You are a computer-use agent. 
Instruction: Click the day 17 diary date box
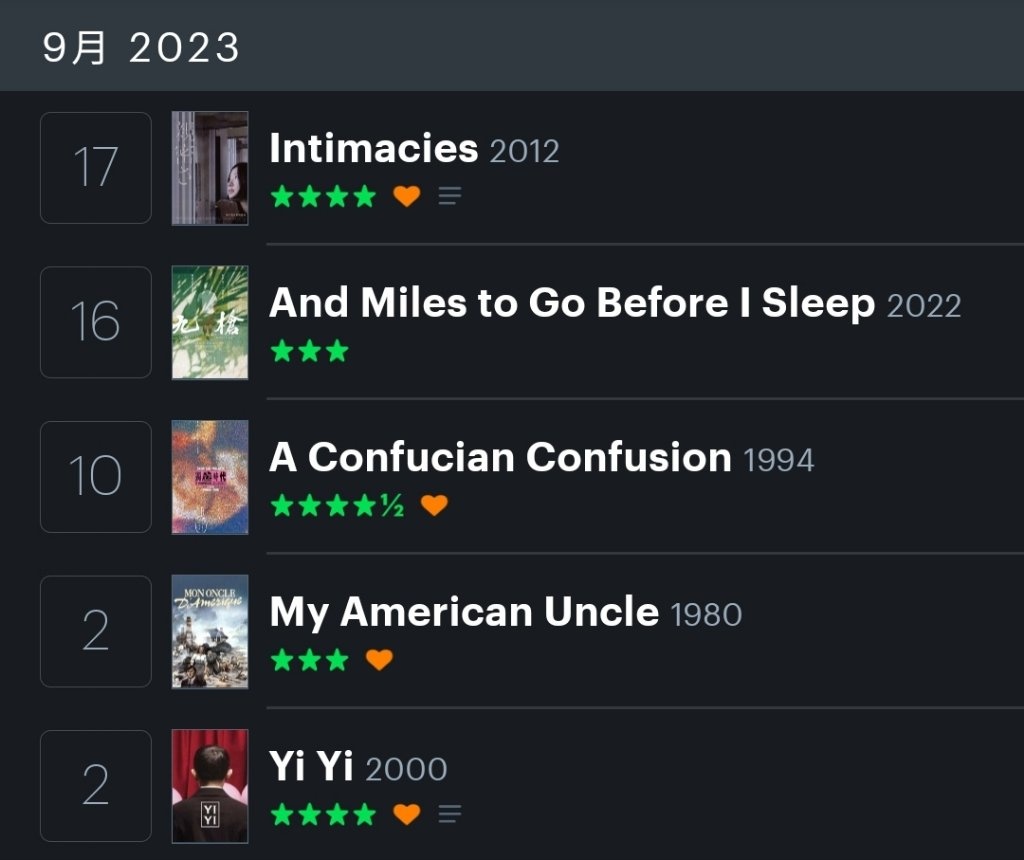[96, 168]
